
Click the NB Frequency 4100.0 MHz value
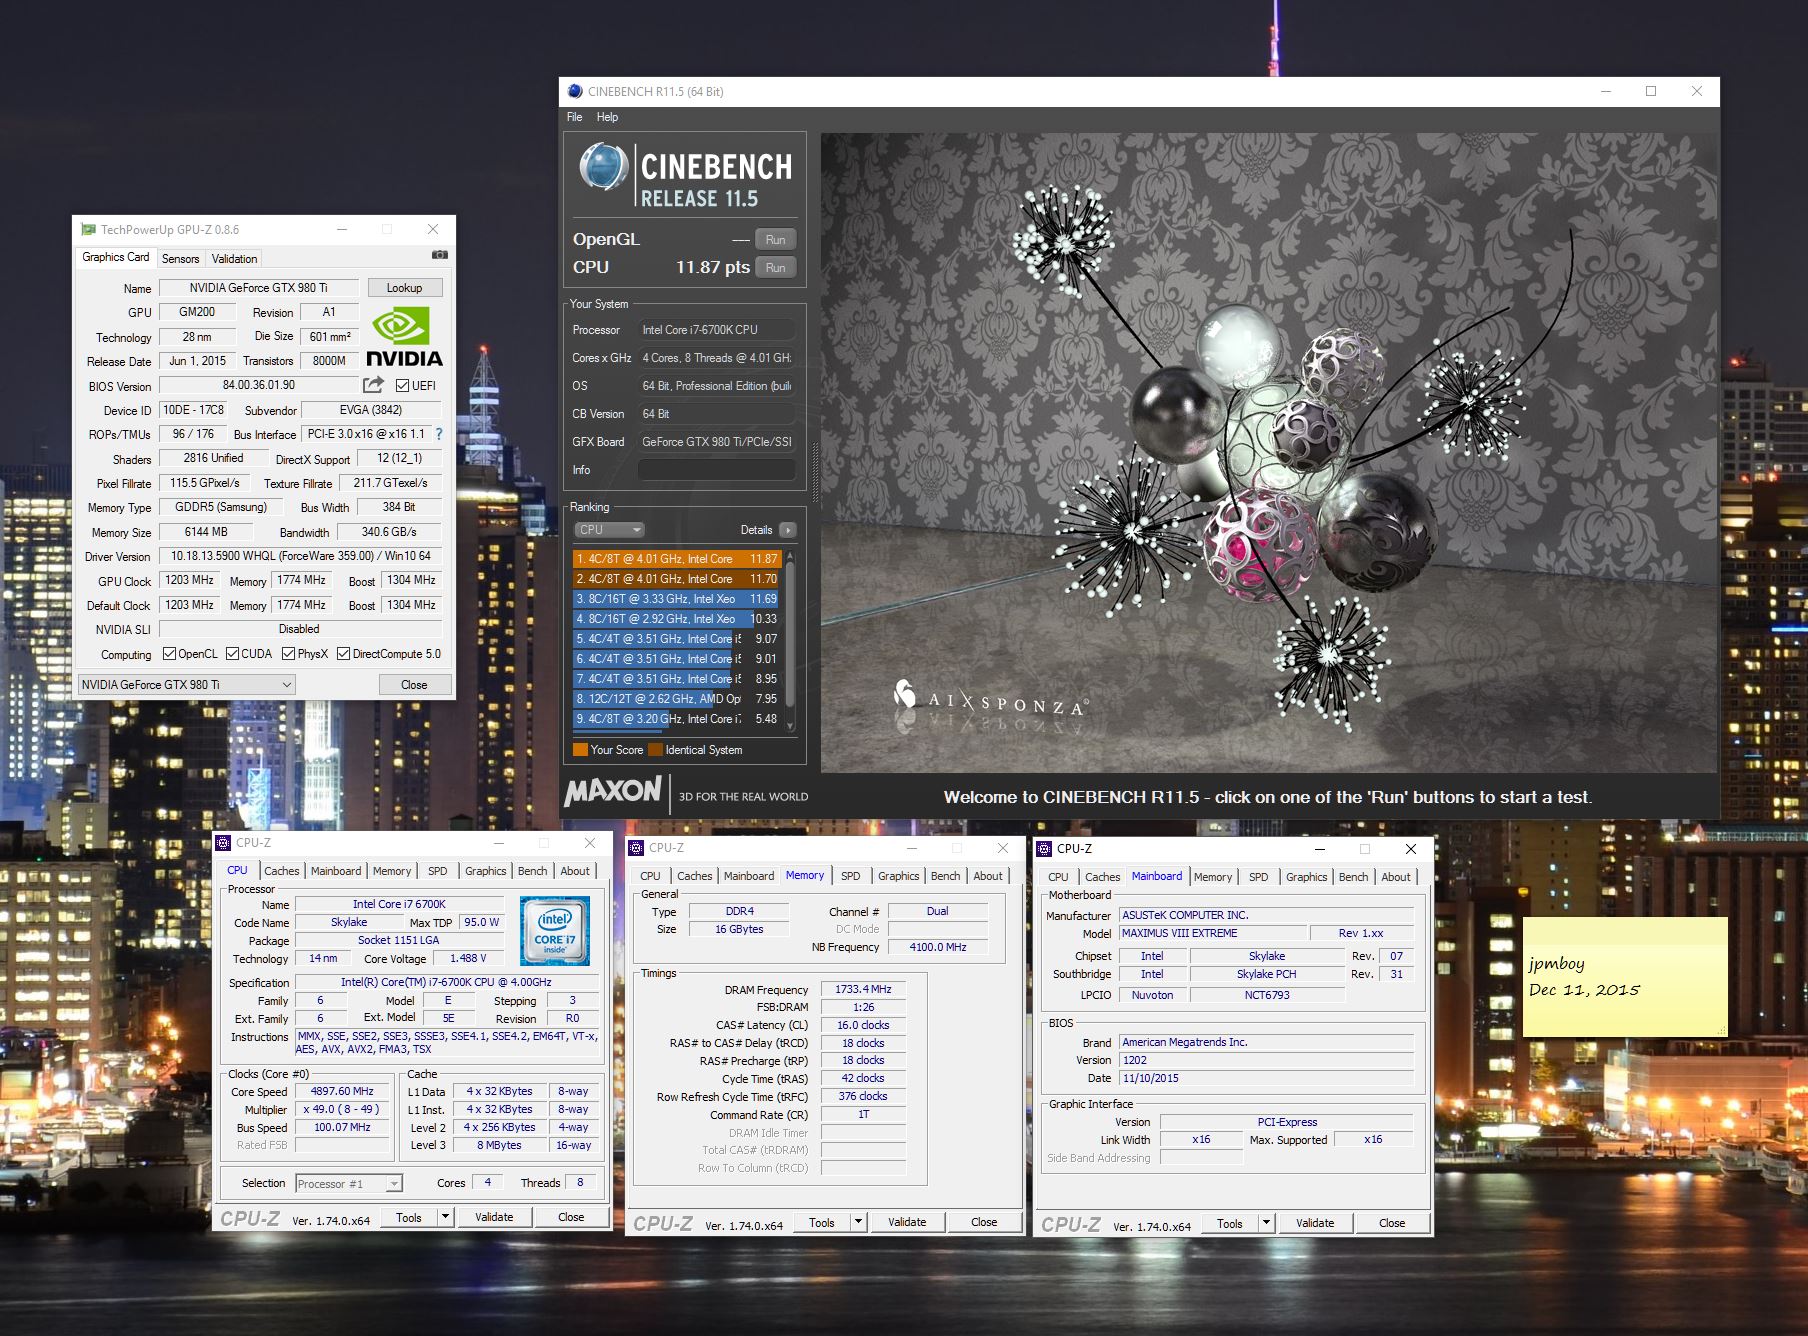938,947
